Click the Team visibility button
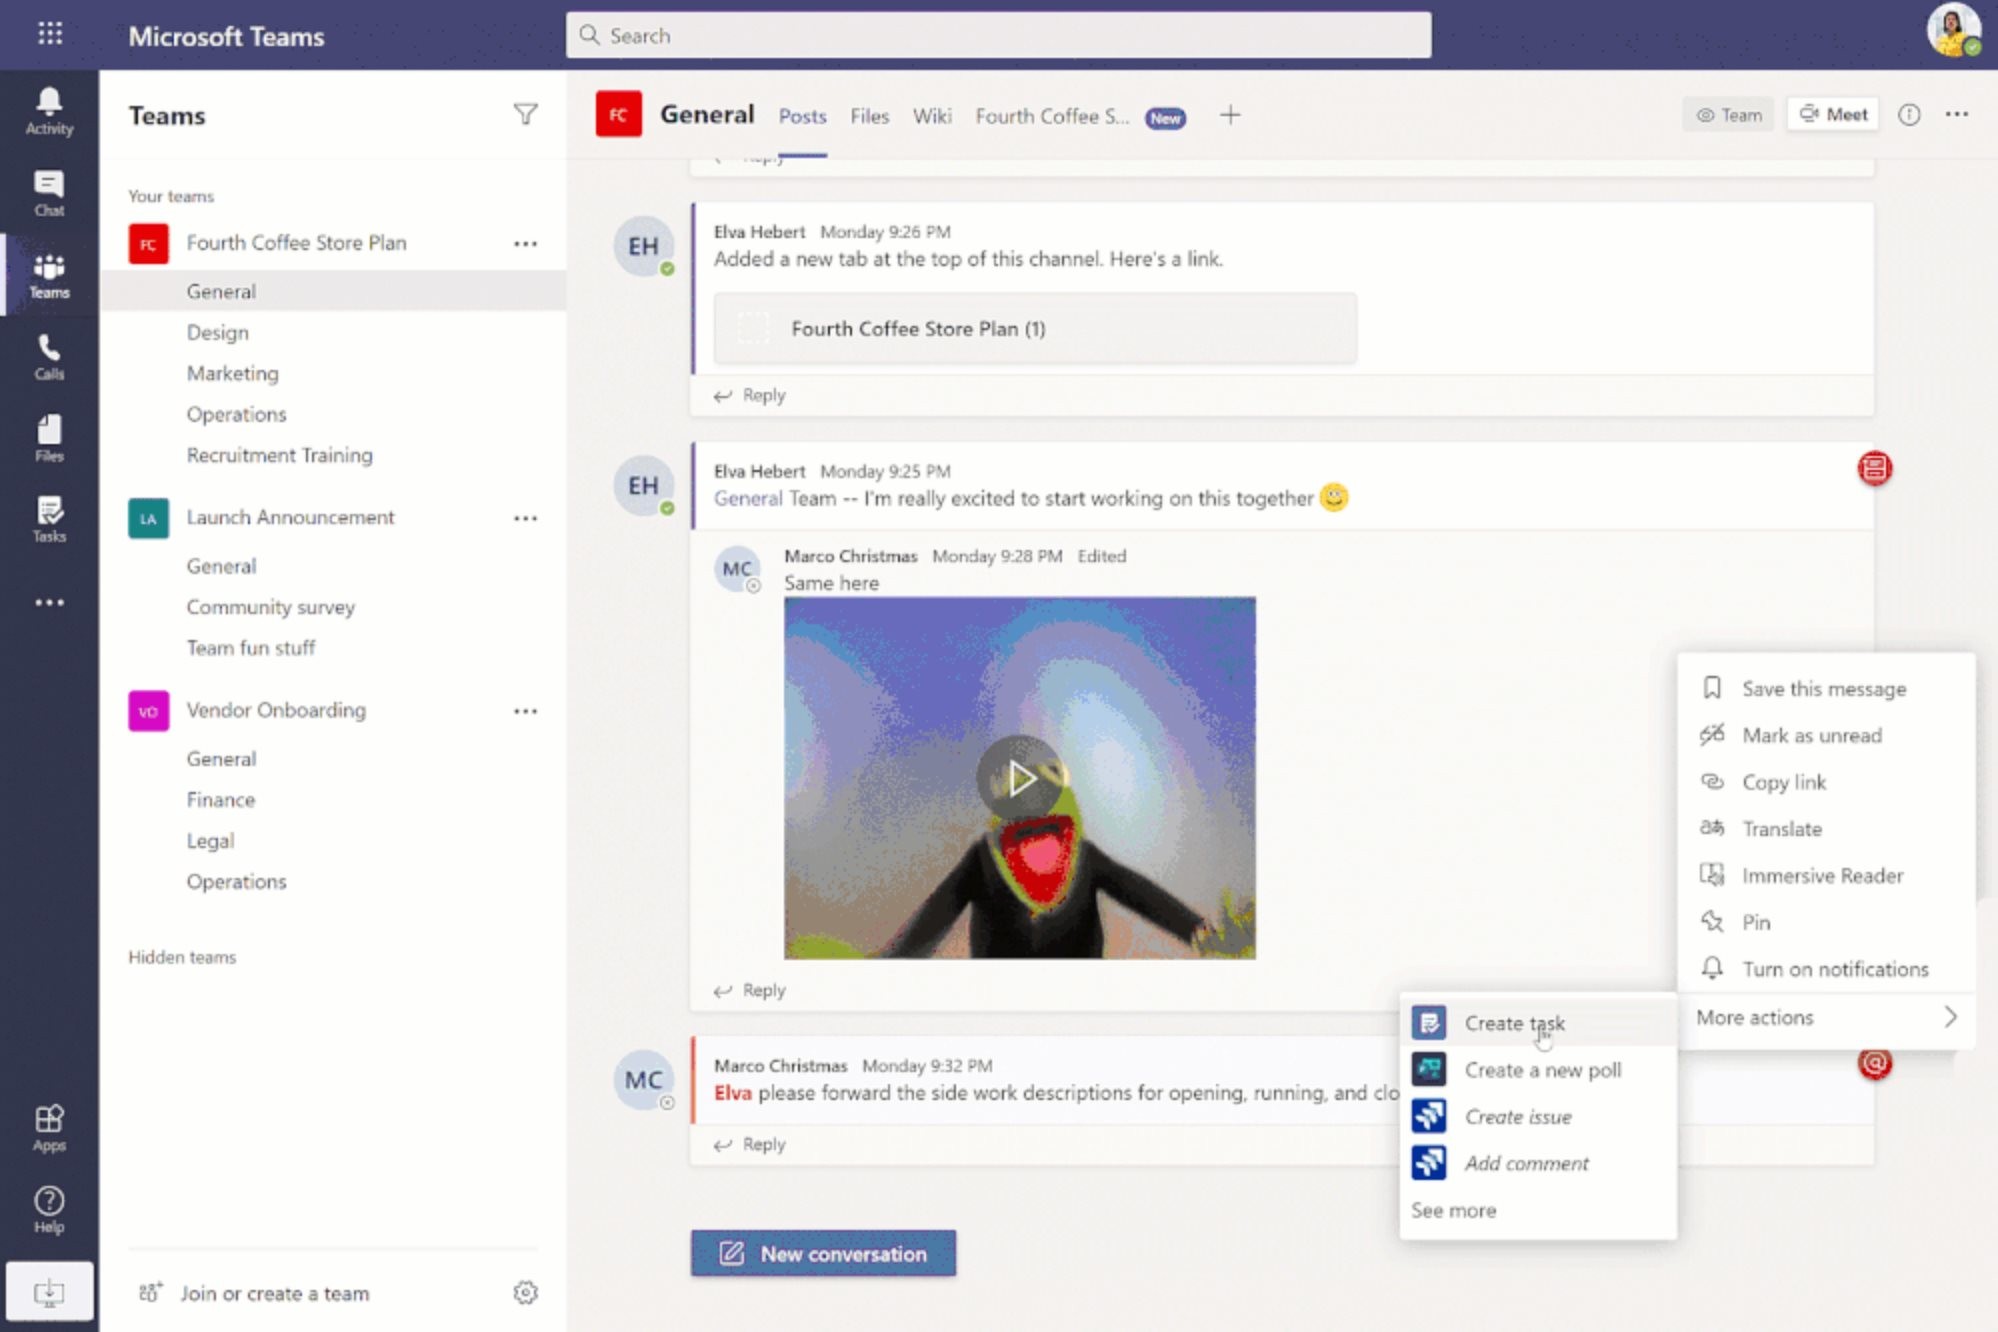Viewport: 1998px width, 1332px height. pos(1728,115)
